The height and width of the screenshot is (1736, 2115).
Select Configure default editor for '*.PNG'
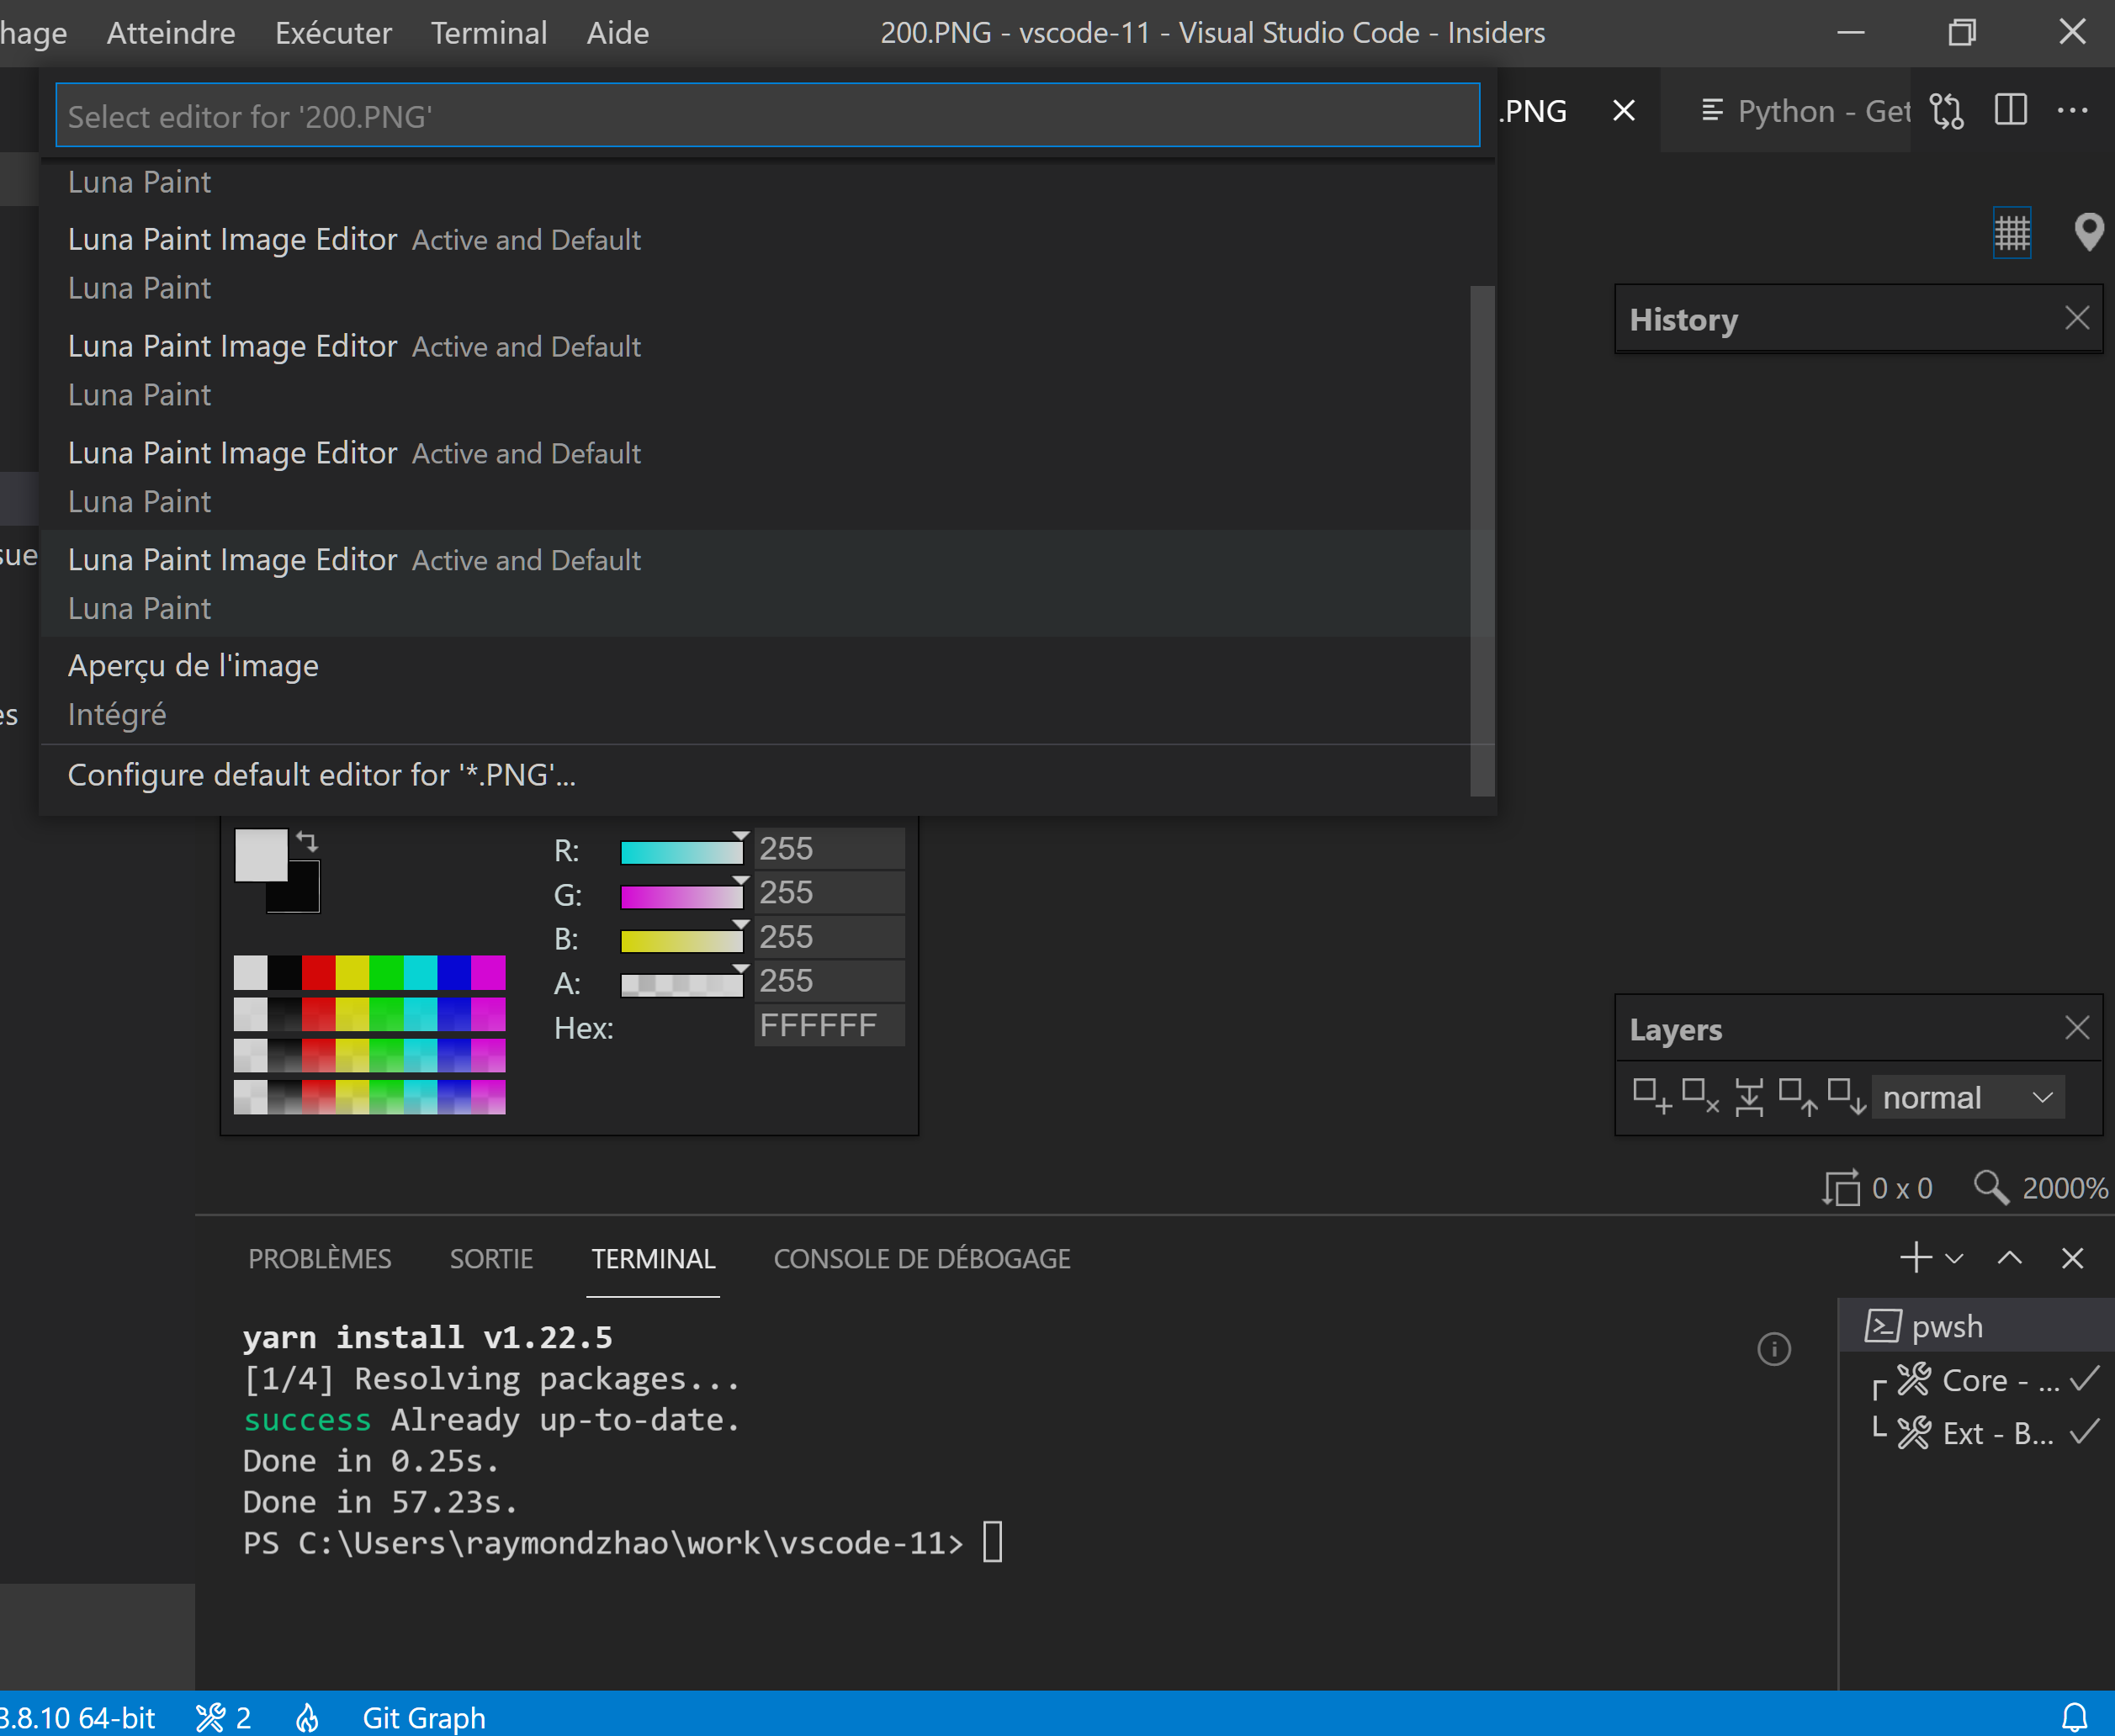coord(321,775)
